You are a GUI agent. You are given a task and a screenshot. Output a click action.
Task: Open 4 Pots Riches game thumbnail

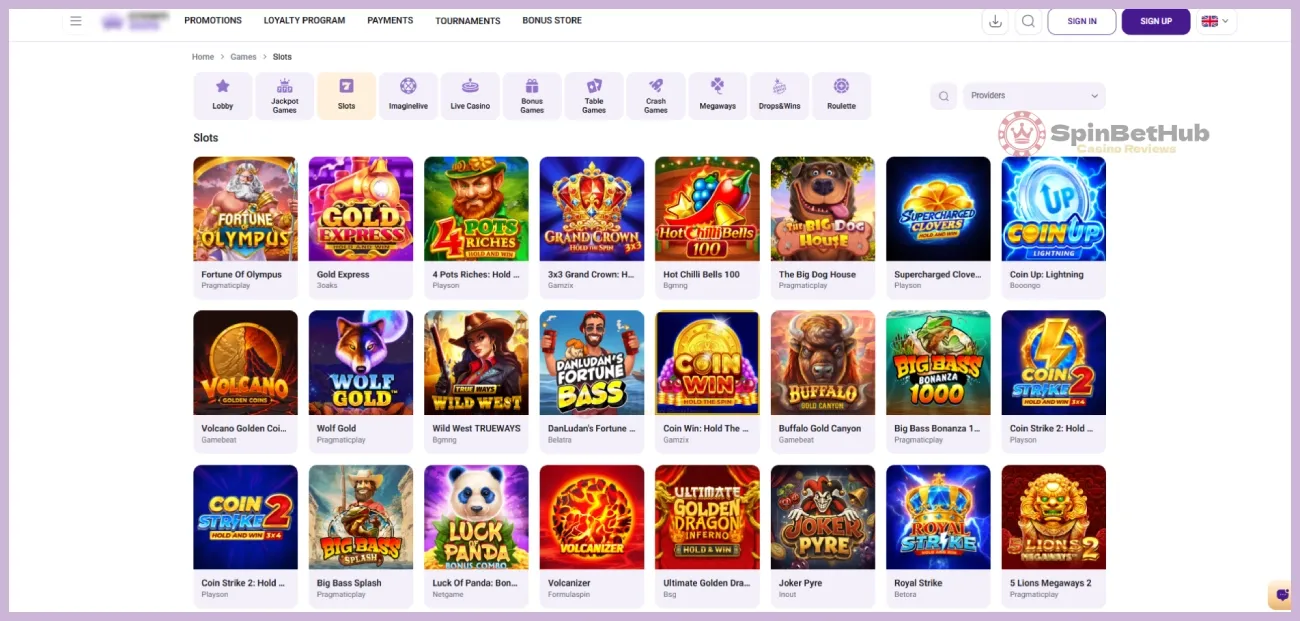pos(476,209)
